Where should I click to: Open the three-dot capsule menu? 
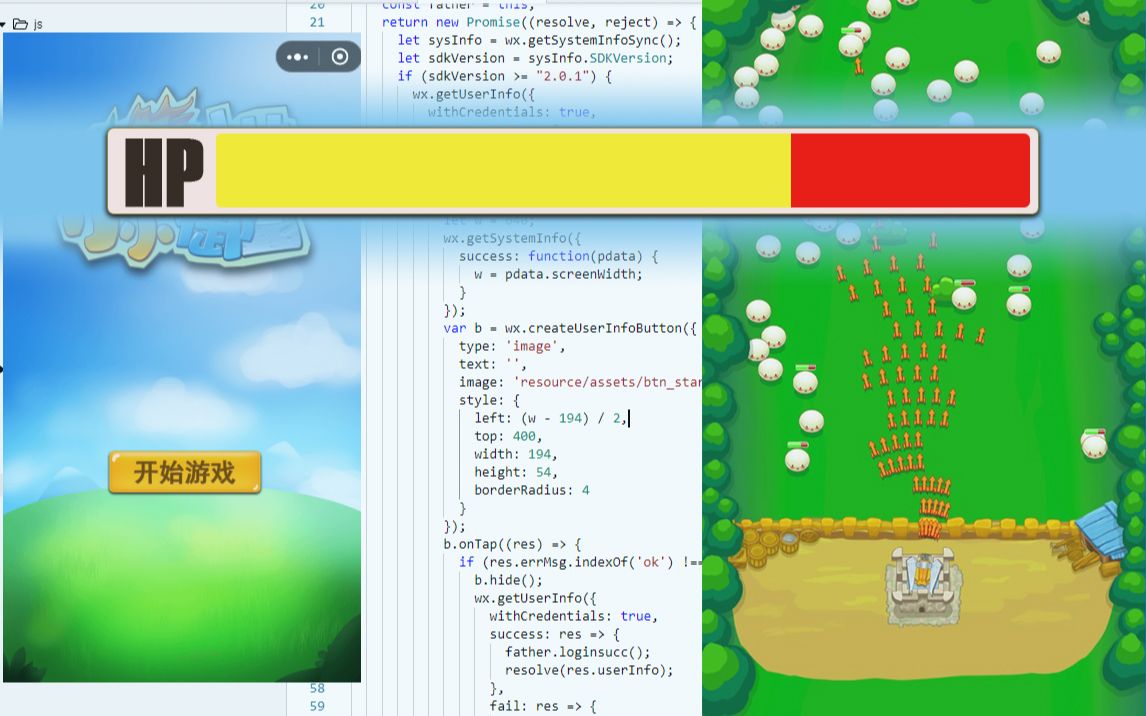[298, 57]
